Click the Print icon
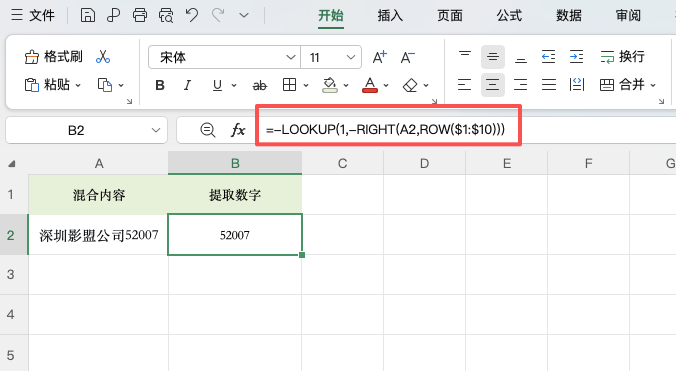The height and width of the screenshot is (371, 676). (x=140, y=16)
